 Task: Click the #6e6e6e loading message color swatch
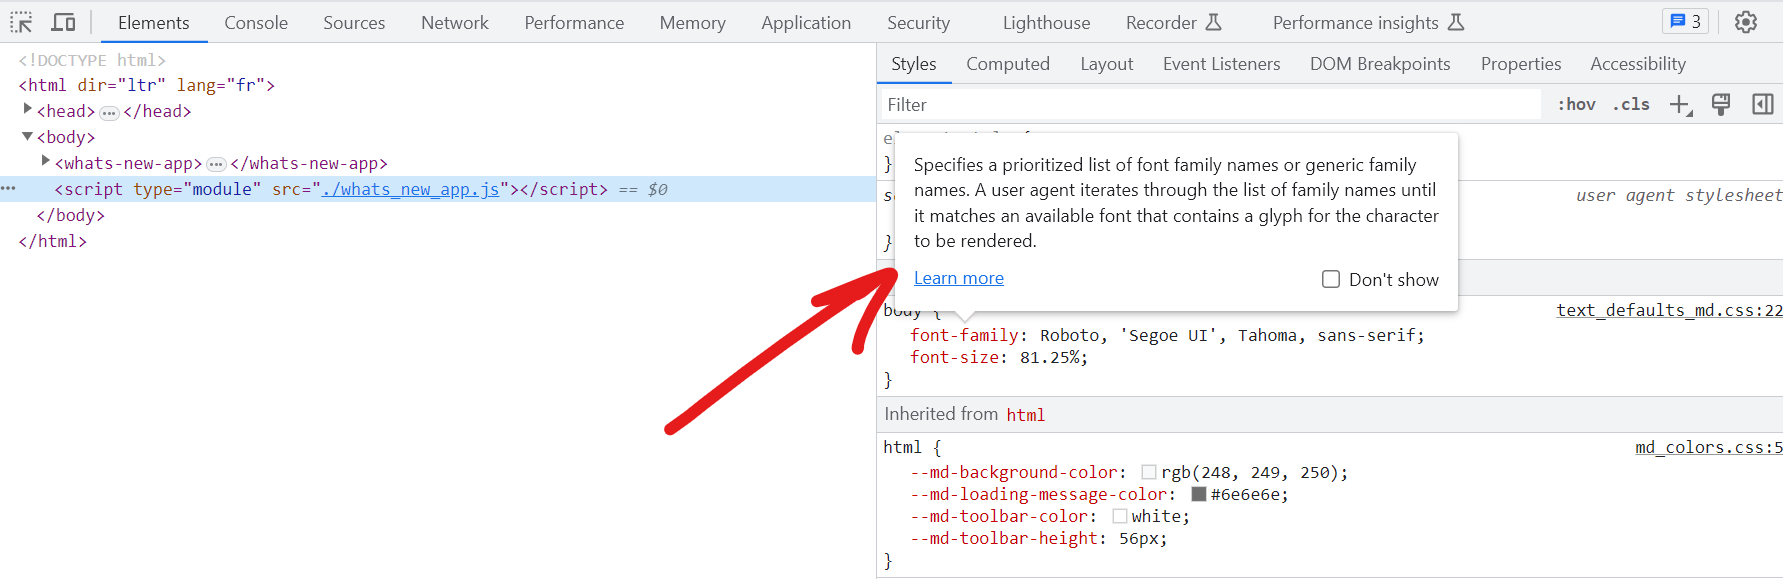[x=1199, y=494]
